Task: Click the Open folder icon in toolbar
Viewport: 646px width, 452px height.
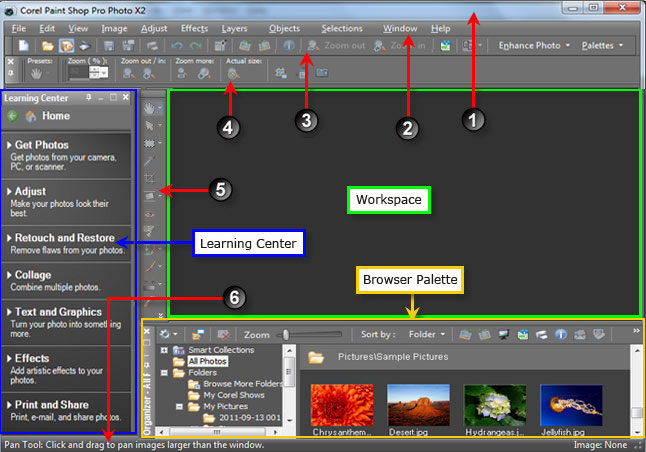Action: pyautogui.click(x=48, y=46)
